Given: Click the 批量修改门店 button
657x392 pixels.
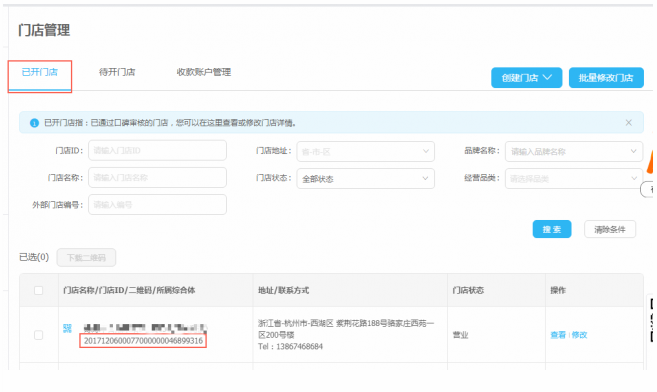Looking at the screenshot, I should click(606, 78).
